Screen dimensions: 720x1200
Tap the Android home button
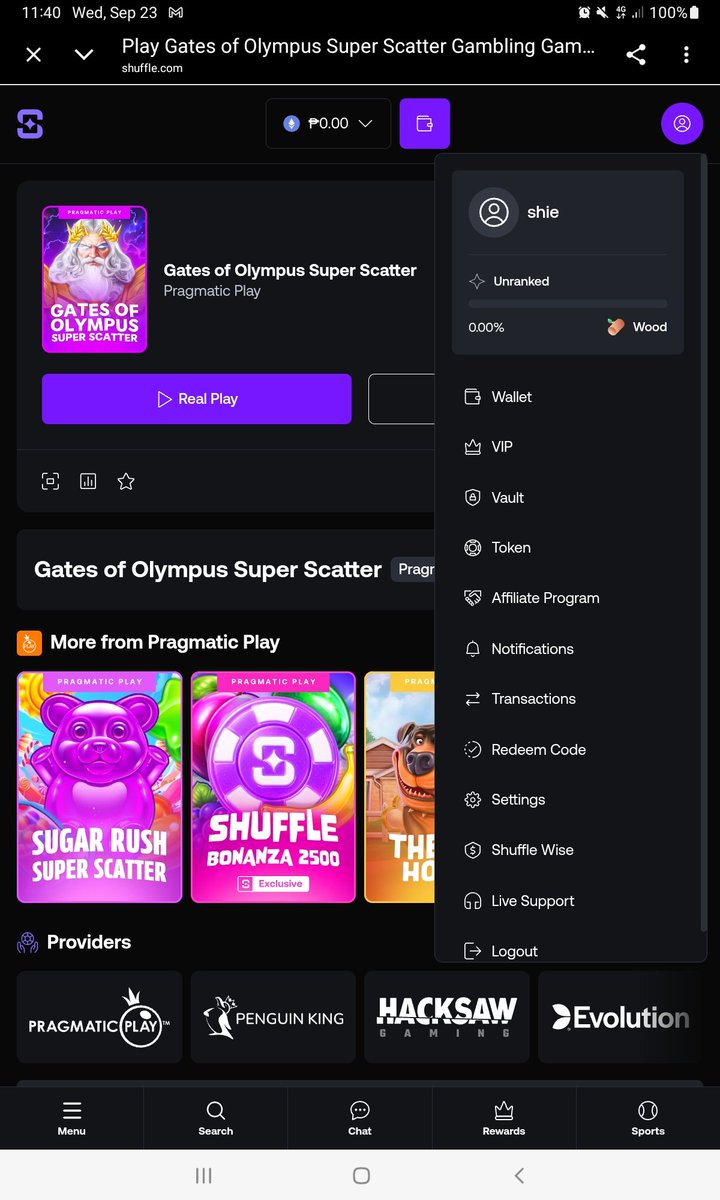click(361, 1176)
